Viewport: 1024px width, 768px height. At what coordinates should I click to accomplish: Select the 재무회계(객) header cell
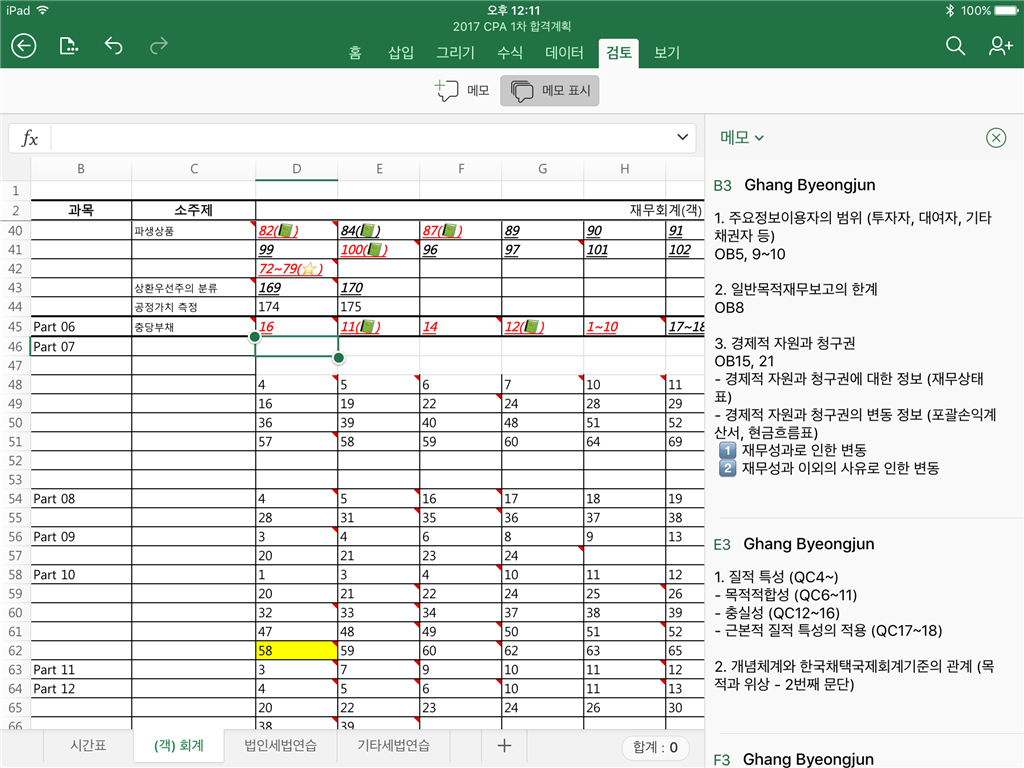480,210
